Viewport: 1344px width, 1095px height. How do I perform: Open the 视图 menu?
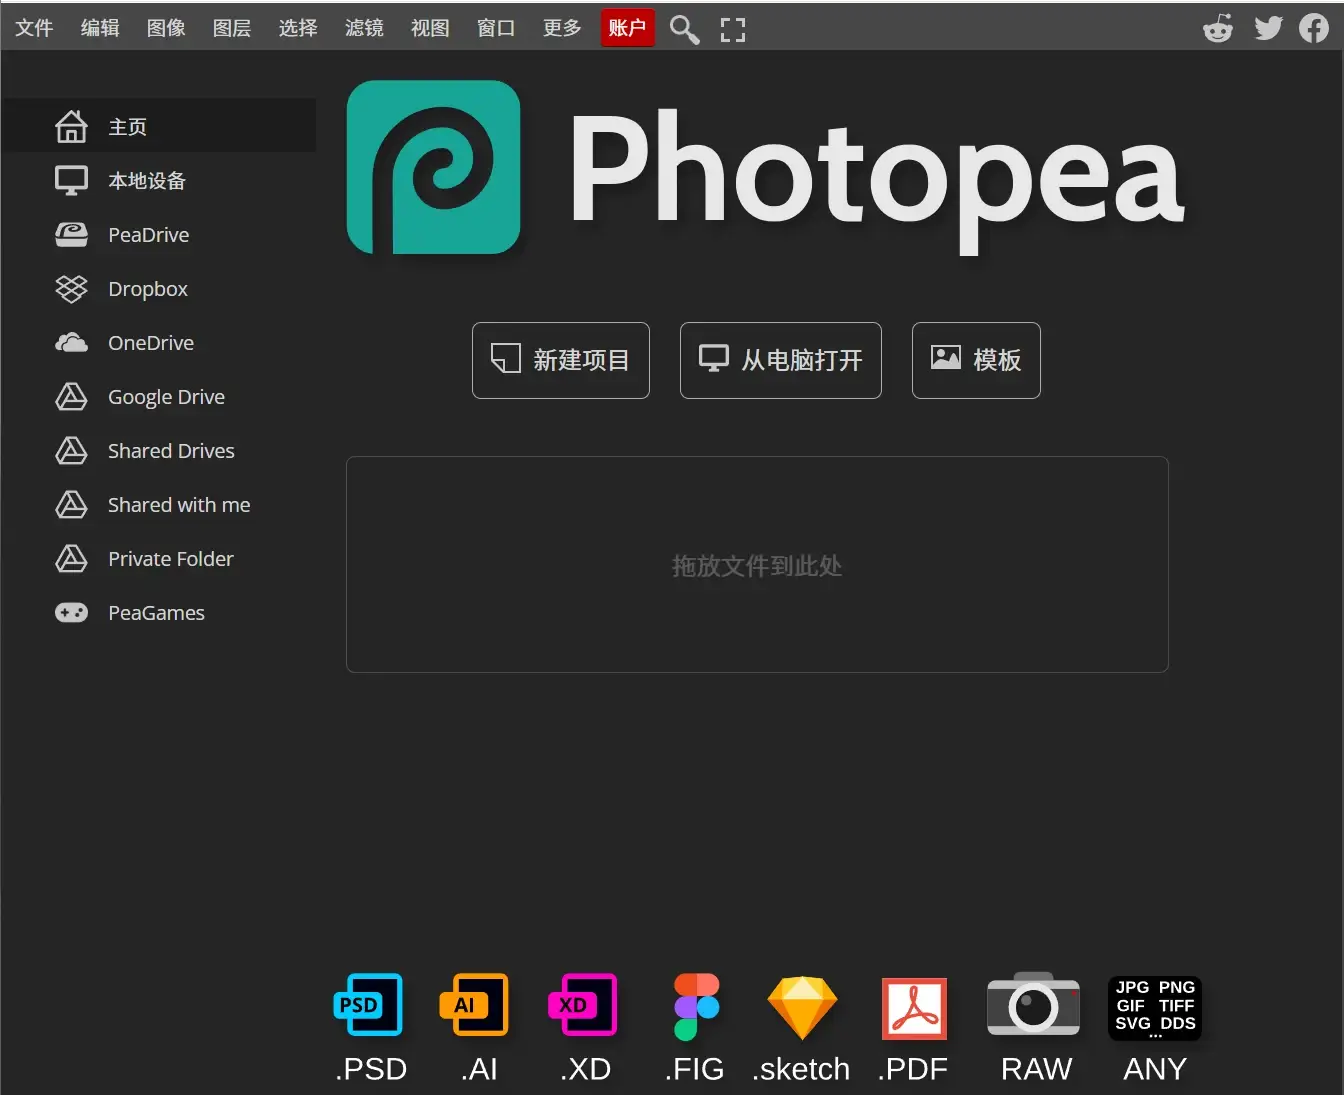(430, 28)
